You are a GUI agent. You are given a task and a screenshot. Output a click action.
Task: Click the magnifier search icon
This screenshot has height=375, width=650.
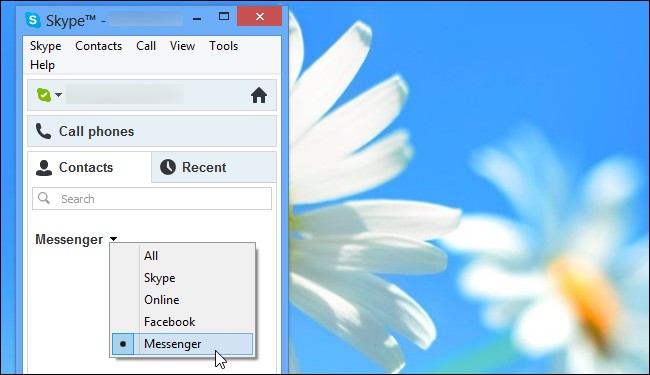44,198
